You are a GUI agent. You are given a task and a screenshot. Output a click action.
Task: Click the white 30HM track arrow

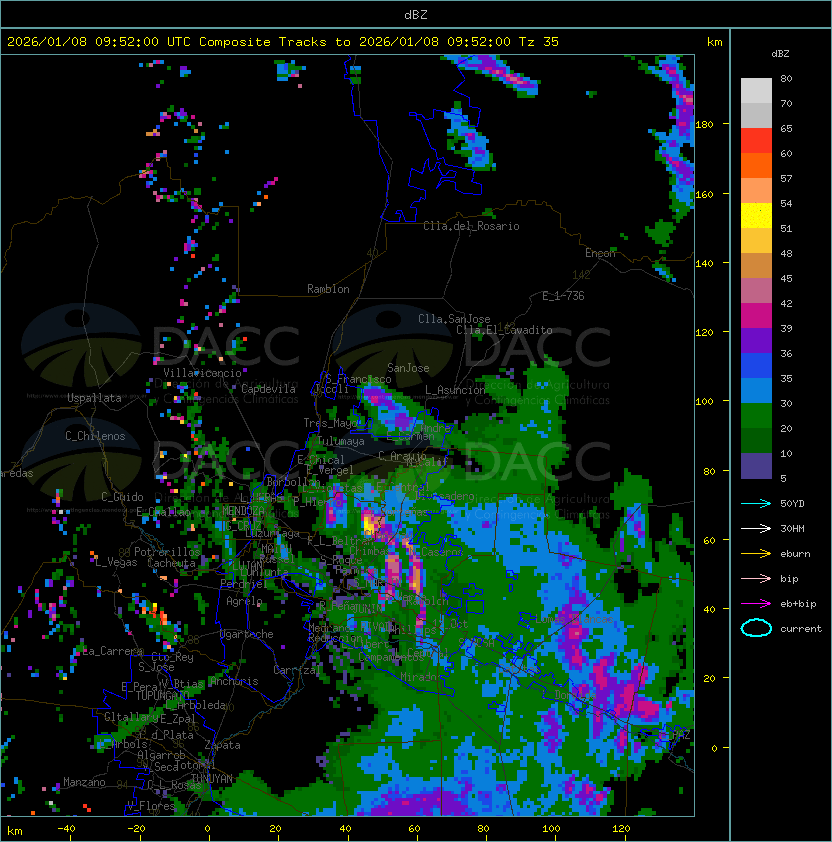(756, 529)
